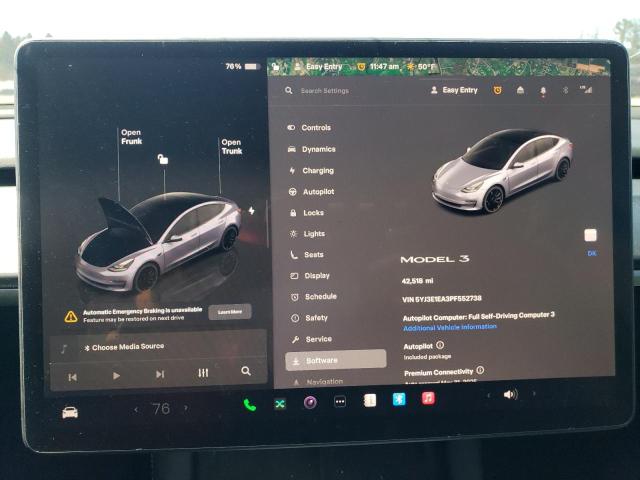Screen dimensions: 640x480
Task: Open the Schedule settings menu
Action: coord(313,297)
